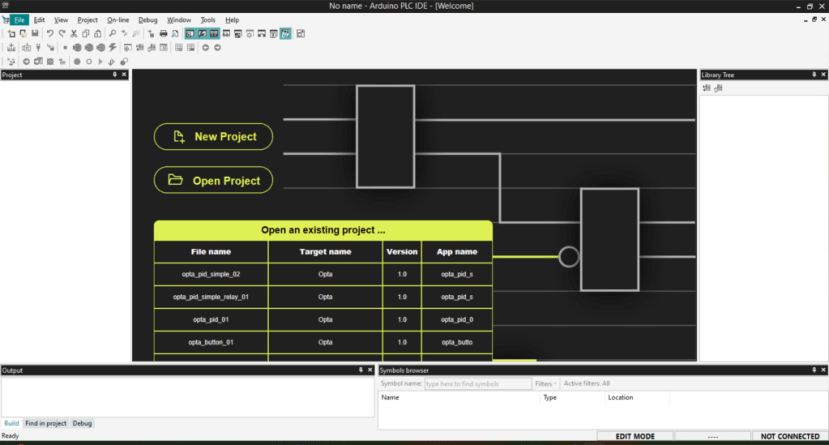Click the Save floppy disk icon
This screenshot has width=829, height=445.
35,34
